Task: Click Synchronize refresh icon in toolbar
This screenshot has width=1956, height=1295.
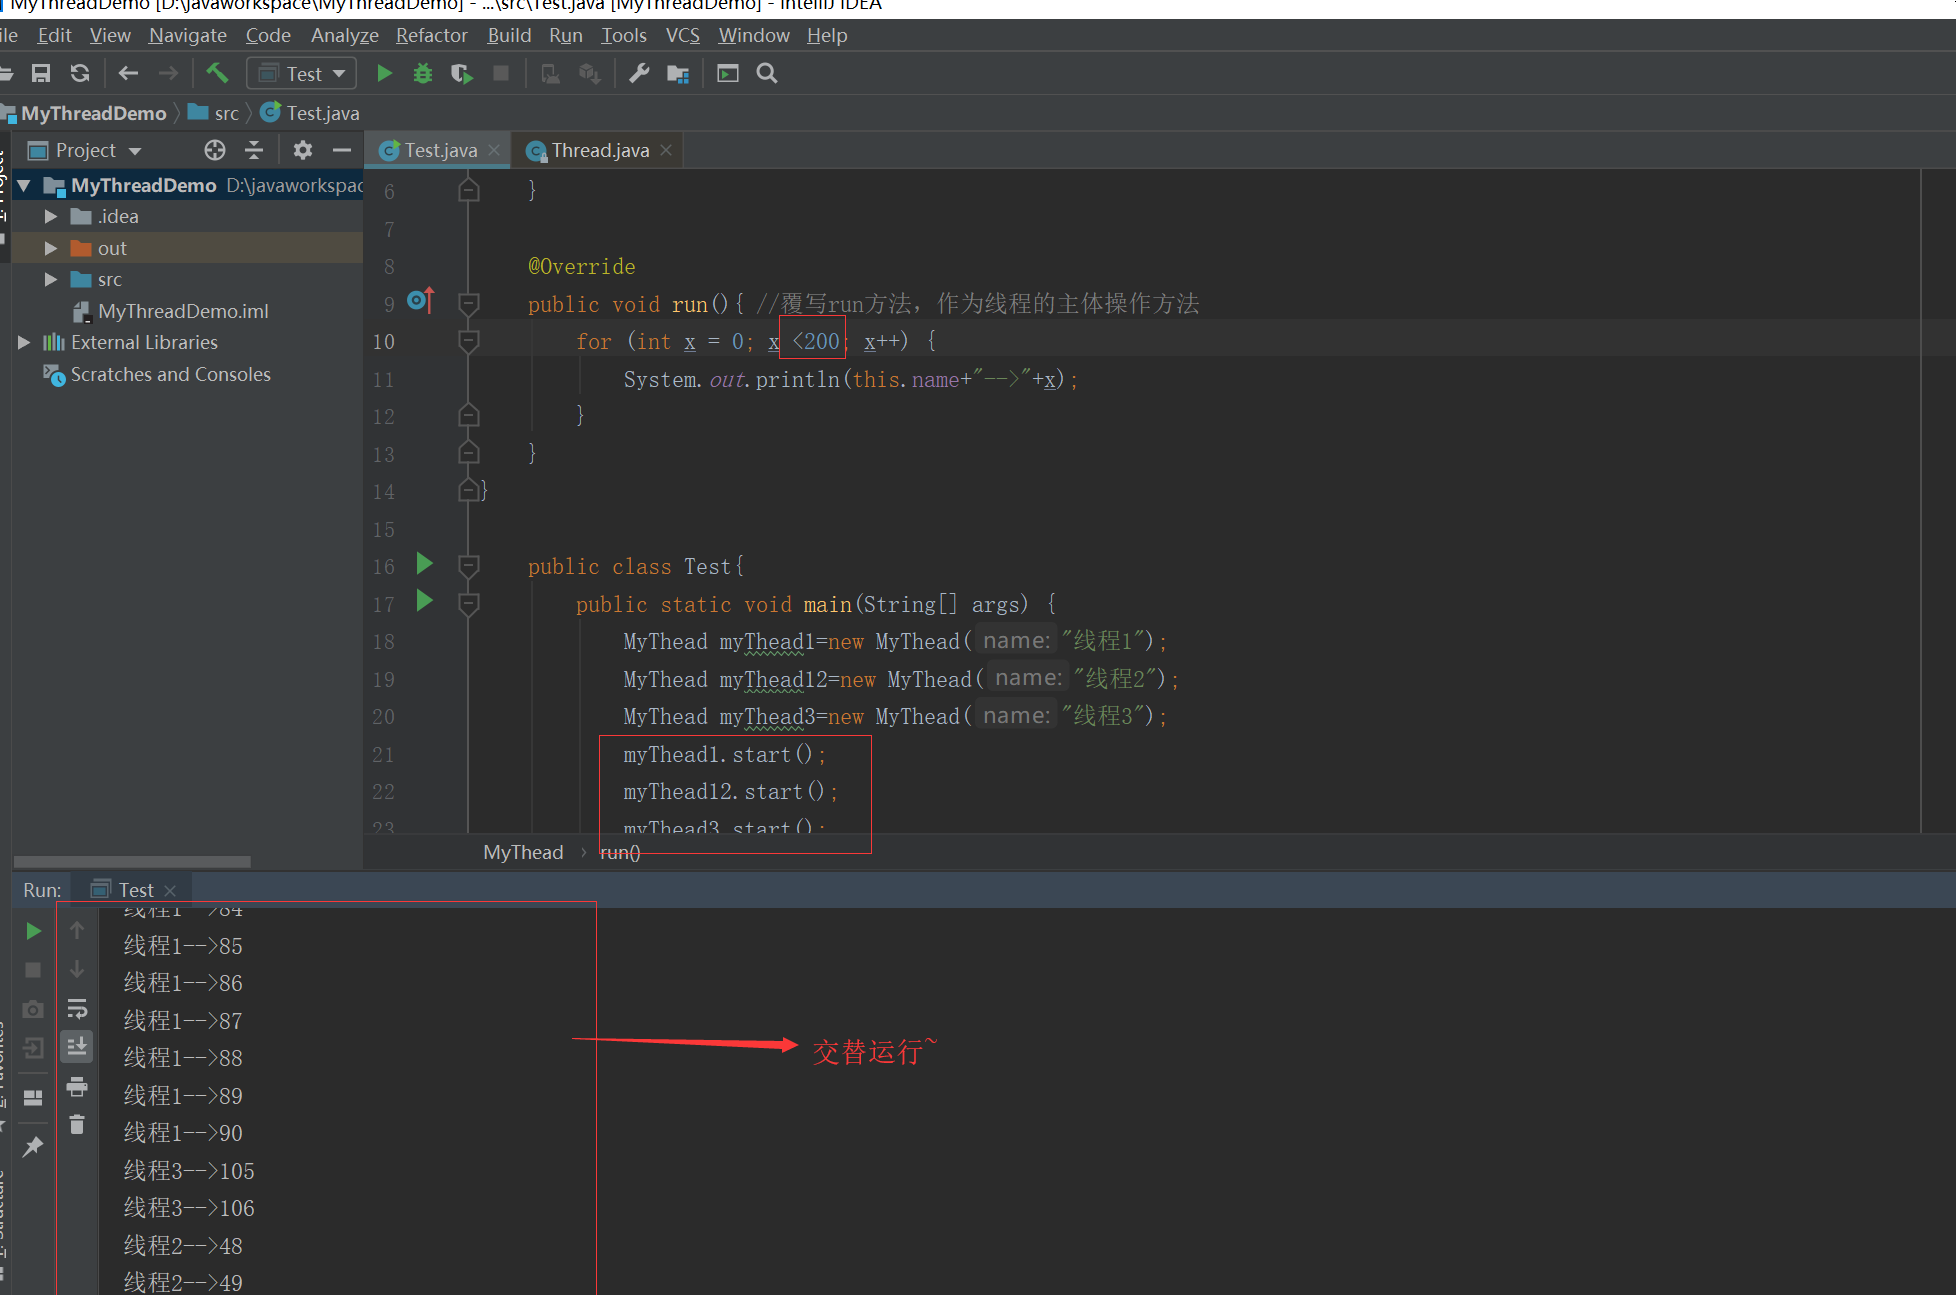Action: pos(80,73)
